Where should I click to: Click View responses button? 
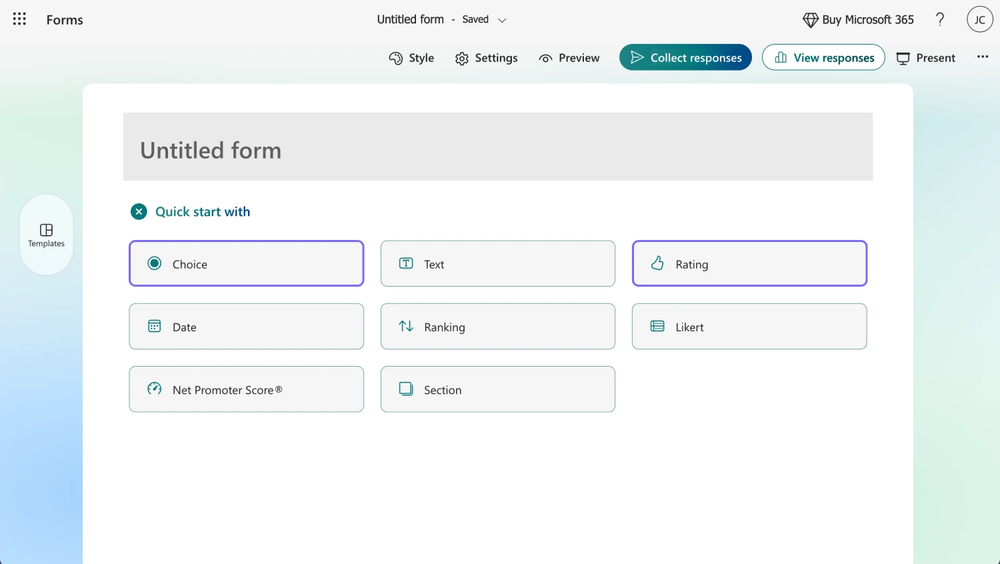click(823, 58)
